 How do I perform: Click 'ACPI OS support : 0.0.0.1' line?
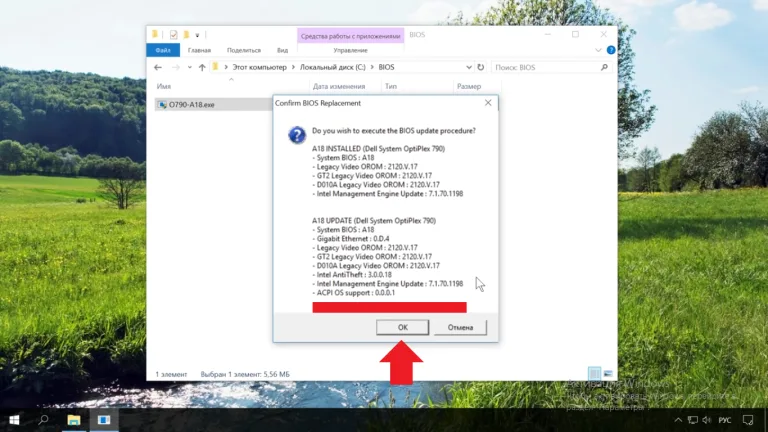tap(353, 293)
